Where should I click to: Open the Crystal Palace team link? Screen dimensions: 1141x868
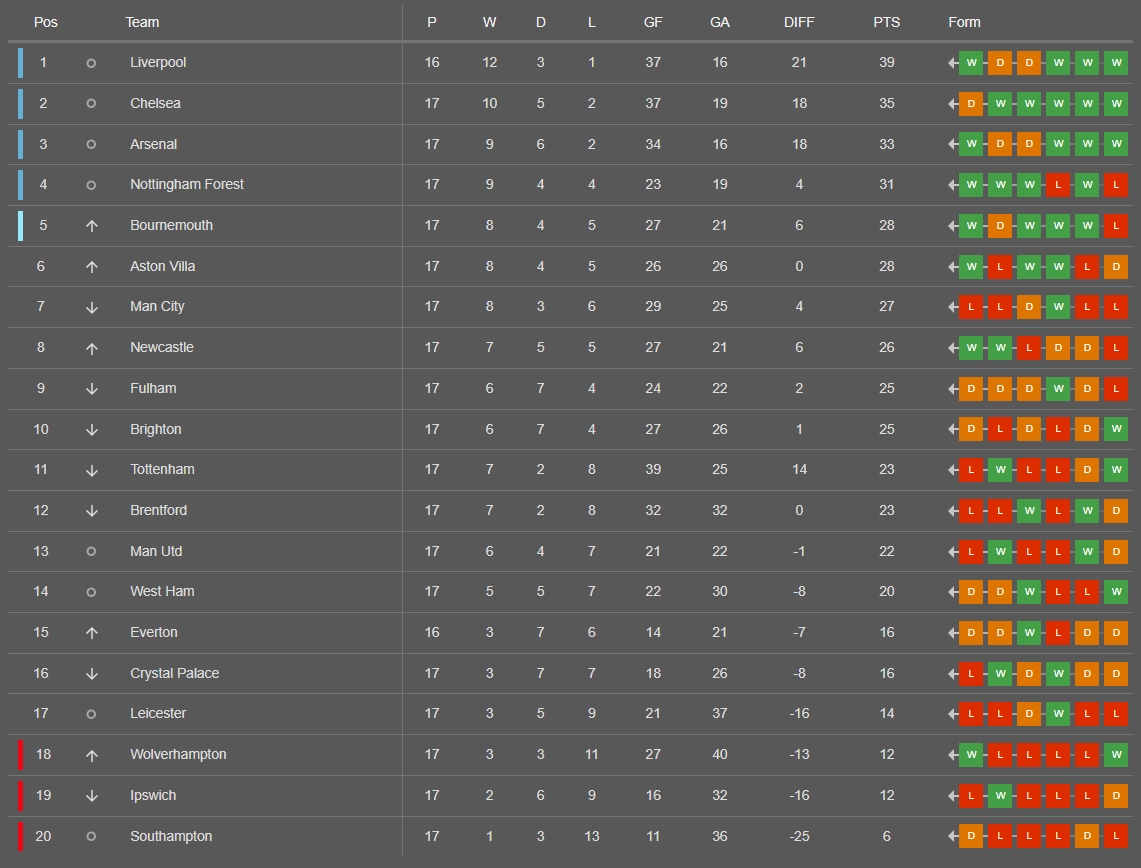pos(175,674)
